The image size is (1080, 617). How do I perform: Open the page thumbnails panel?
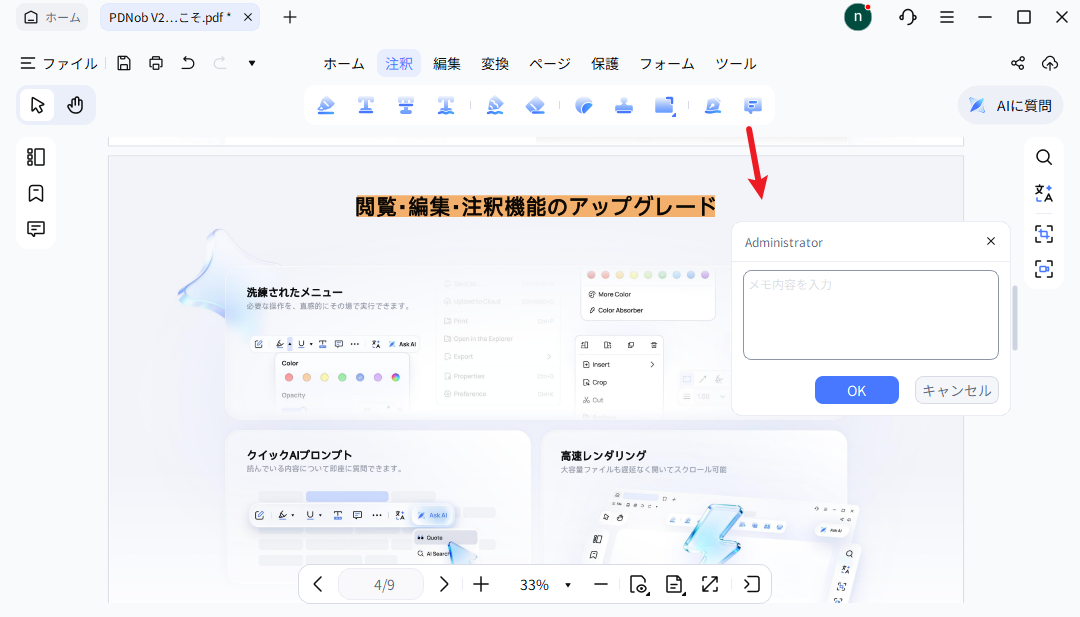(x=36, y=157)
